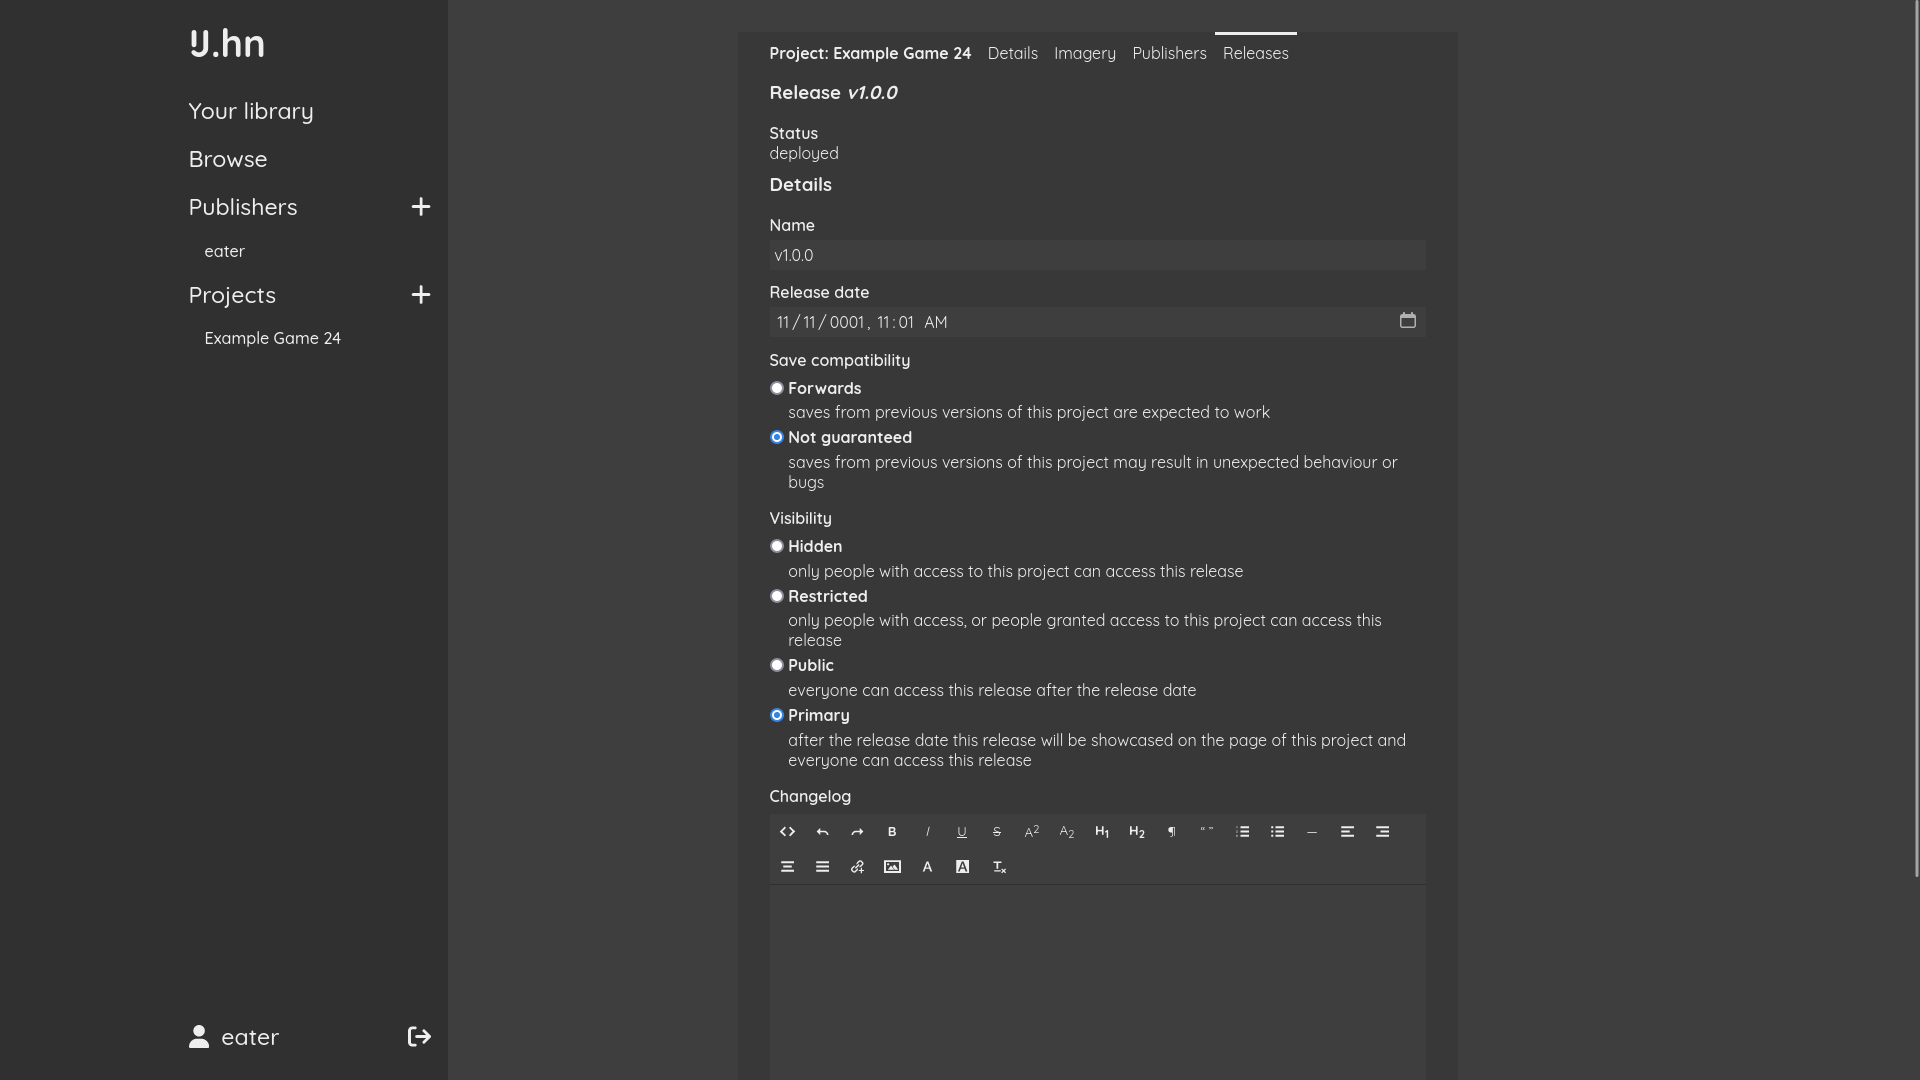The image size is (1920, 1080).
Task: Set visibility to Public
Action: 777,665
